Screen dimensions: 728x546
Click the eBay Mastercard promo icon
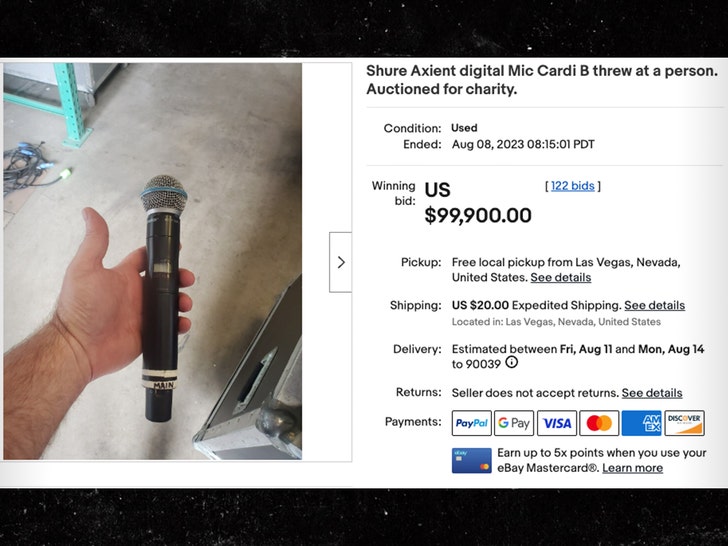(471, 460)
